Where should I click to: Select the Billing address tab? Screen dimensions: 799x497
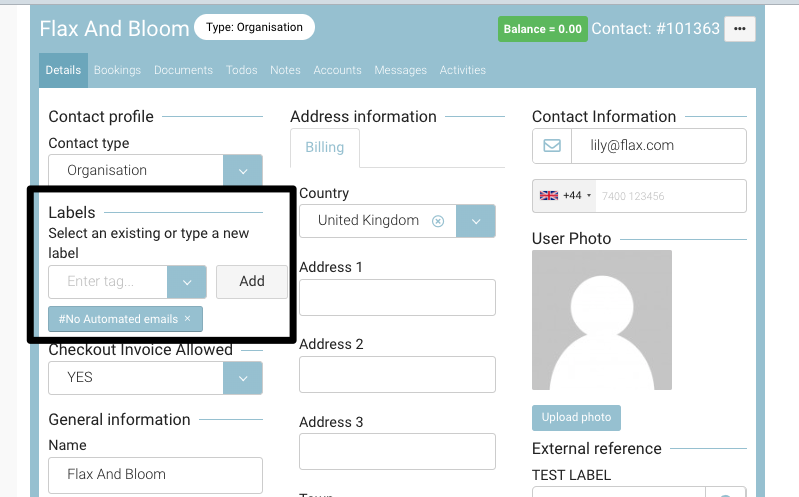(x=324, y=148)
